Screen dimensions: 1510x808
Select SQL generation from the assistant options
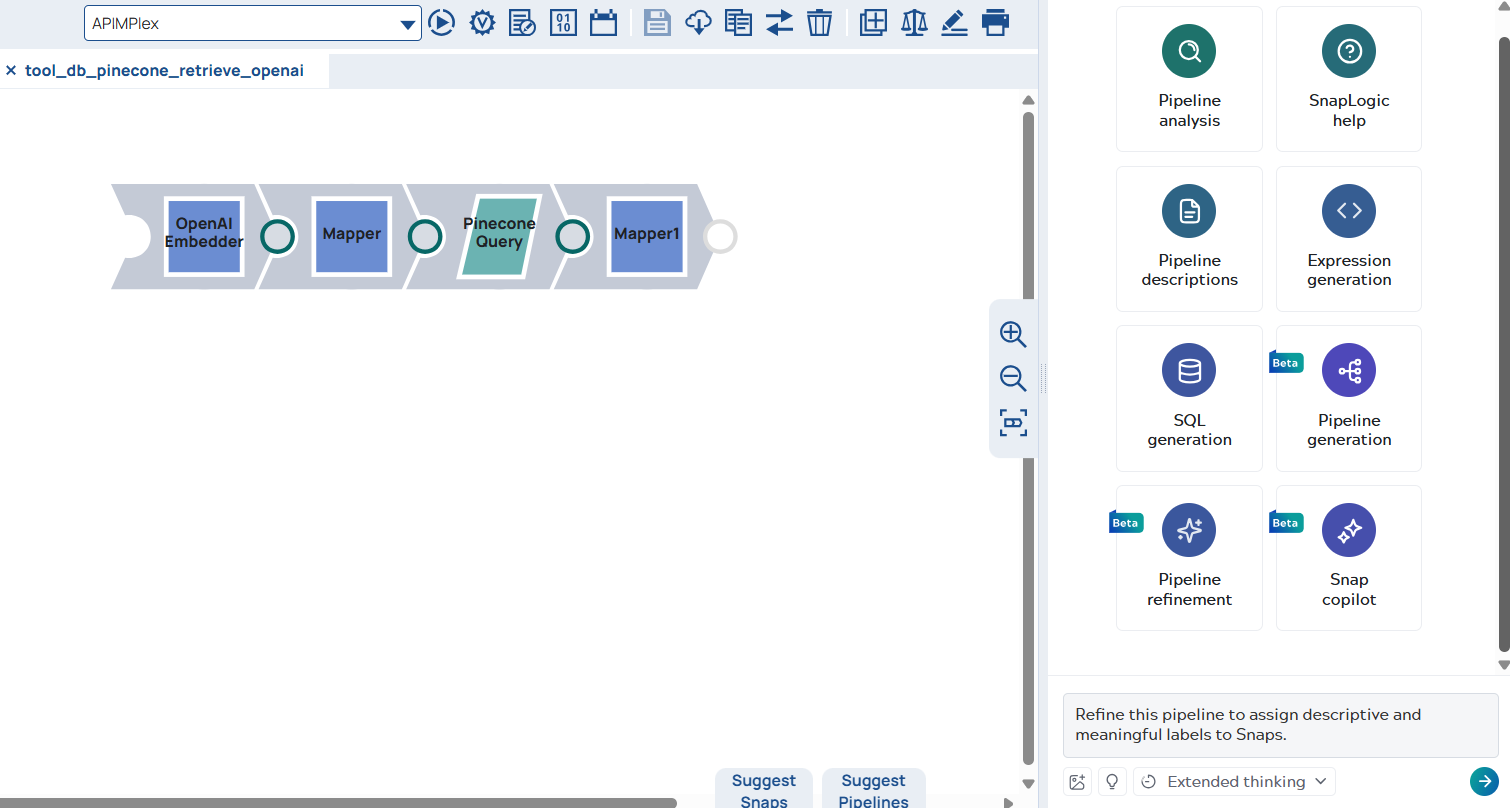coord(1189,398)
